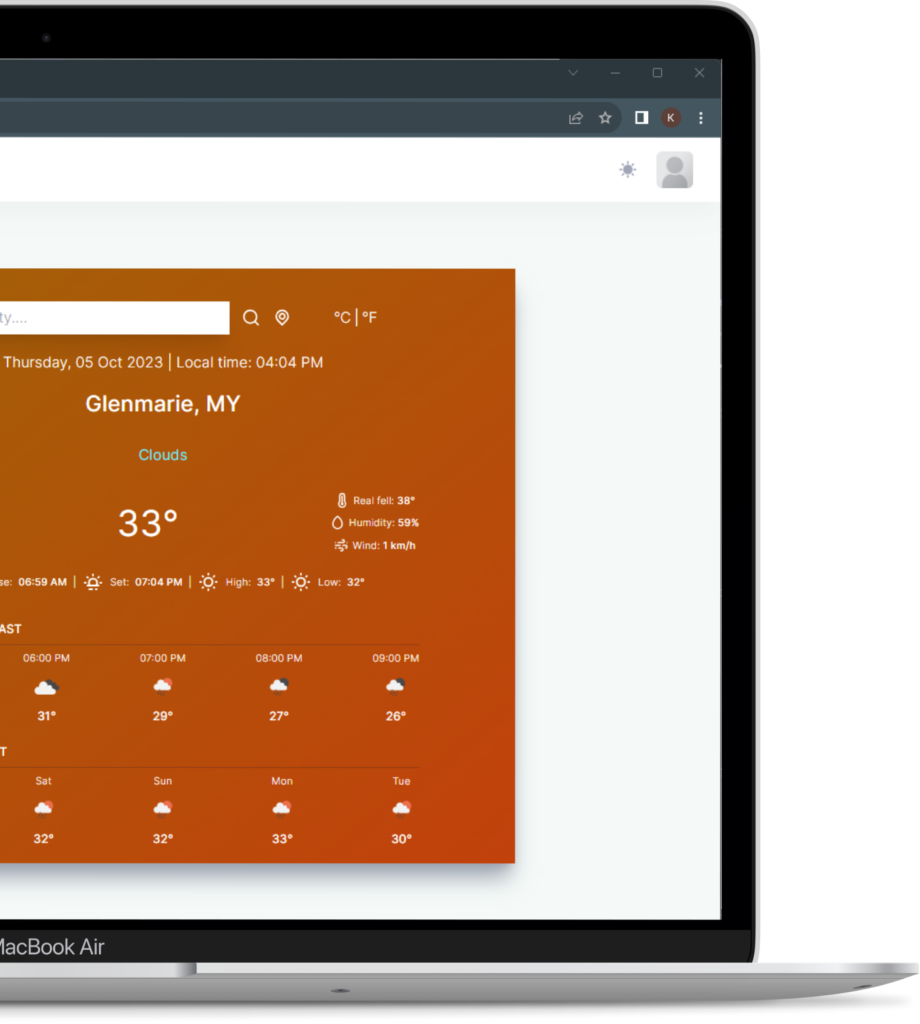This screenshot has width=920, height=1024.
Task: Click the sun icon beside Low
Action: [x=300, y=582]
